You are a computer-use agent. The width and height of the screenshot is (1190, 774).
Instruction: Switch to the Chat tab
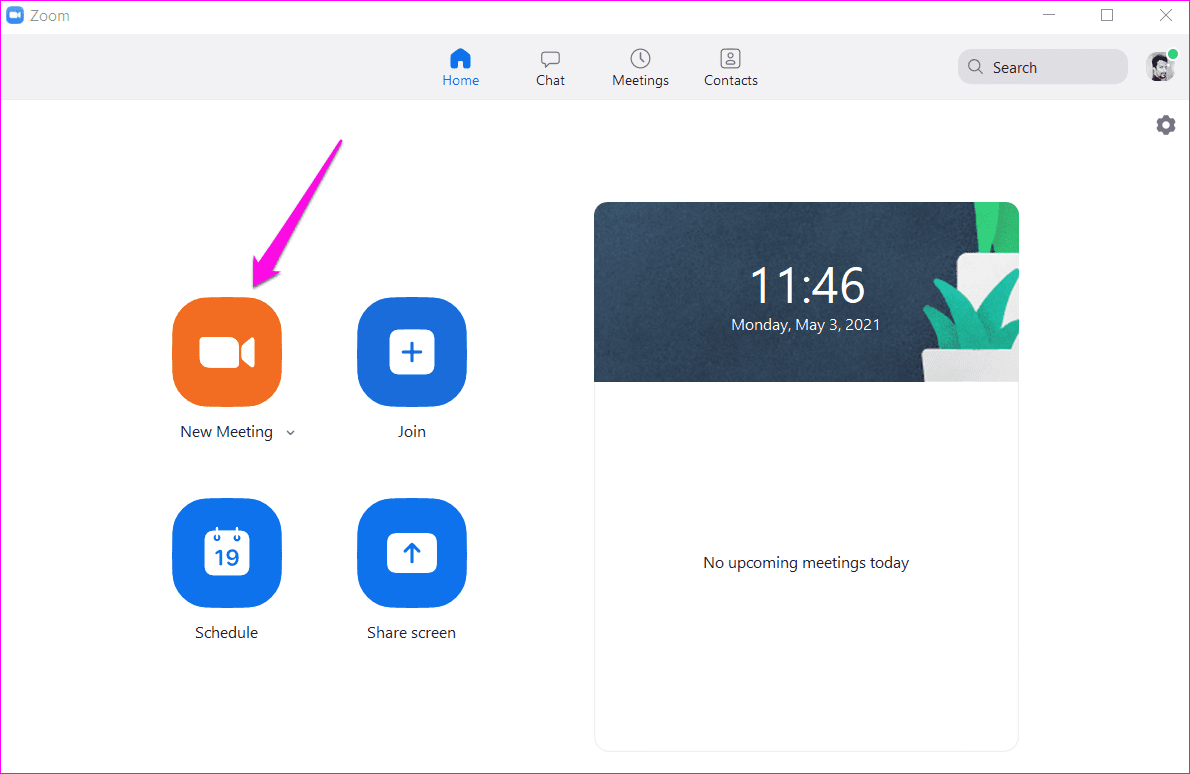point(550,68)
